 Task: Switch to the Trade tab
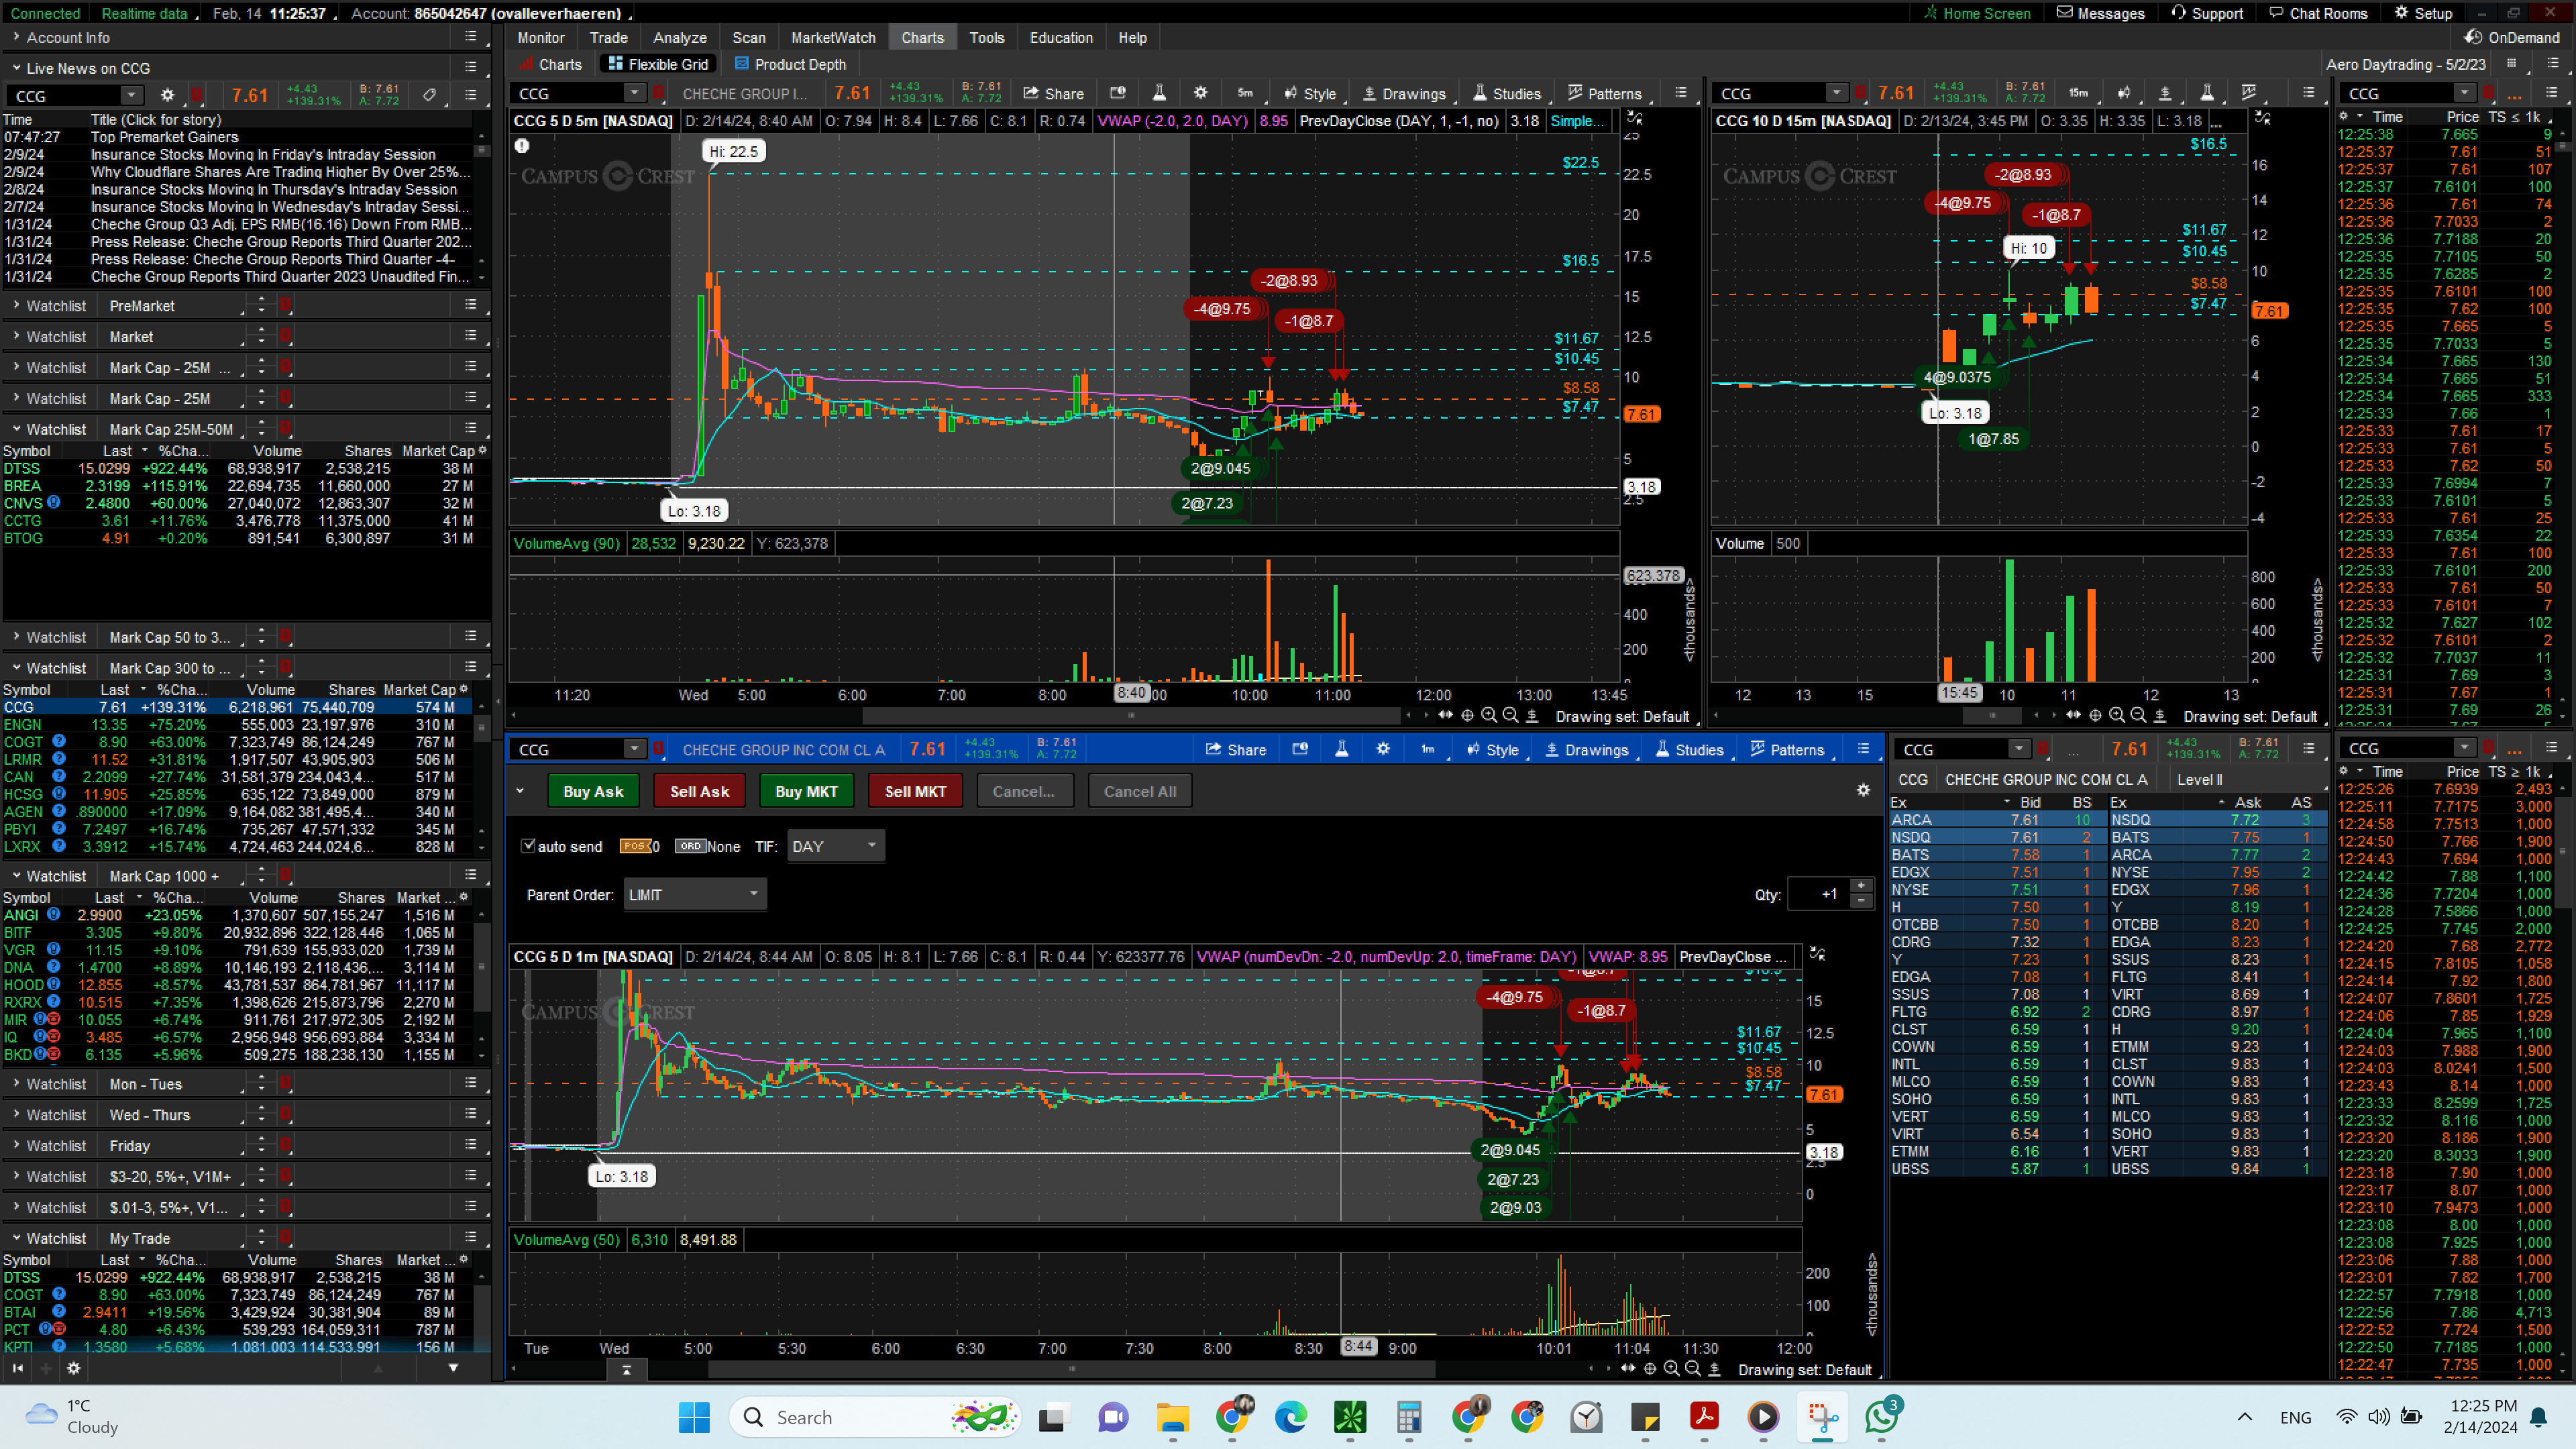[x=608, y=37]
